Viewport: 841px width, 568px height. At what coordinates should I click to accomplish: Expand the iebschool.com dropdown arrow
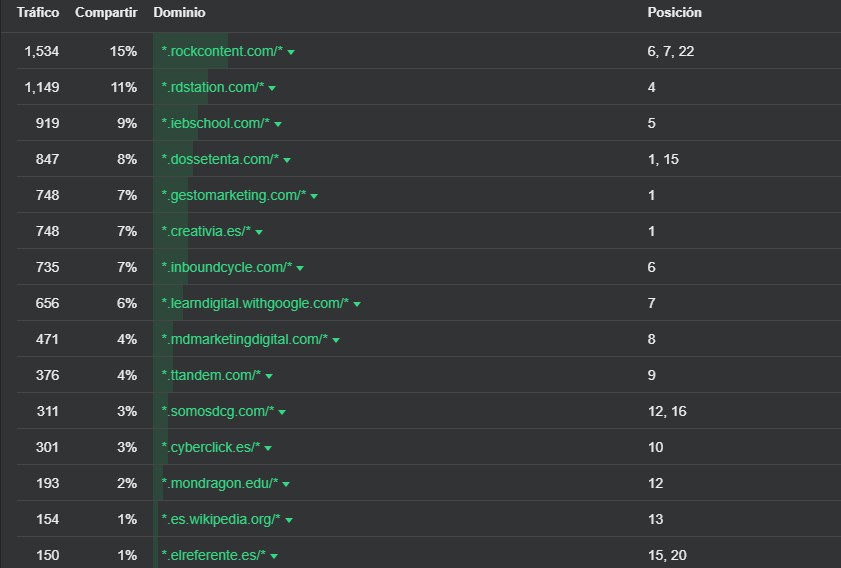278,124
